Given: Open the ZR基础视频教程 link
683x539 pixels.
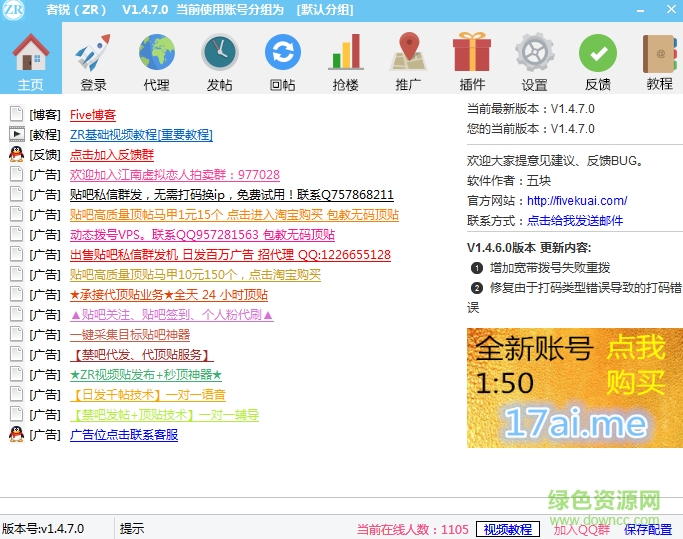Looking at the screenshot, I should [x=141, y=135].
